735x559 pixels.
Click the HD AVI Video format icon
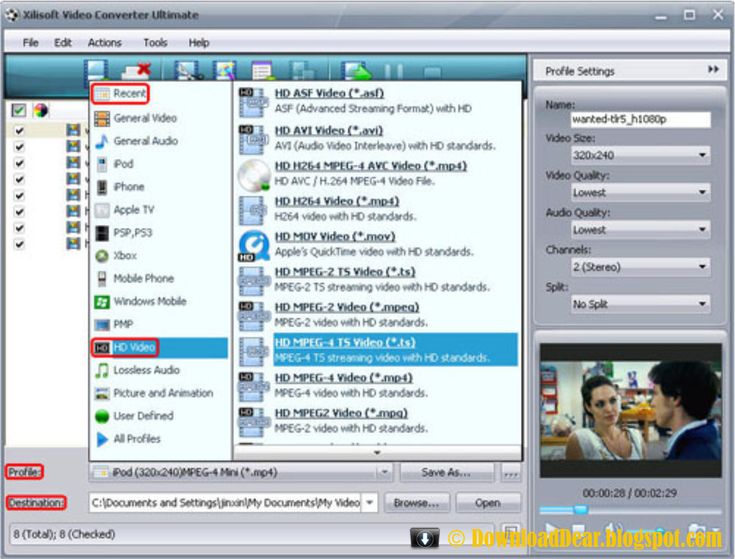[x=254, y=139]
